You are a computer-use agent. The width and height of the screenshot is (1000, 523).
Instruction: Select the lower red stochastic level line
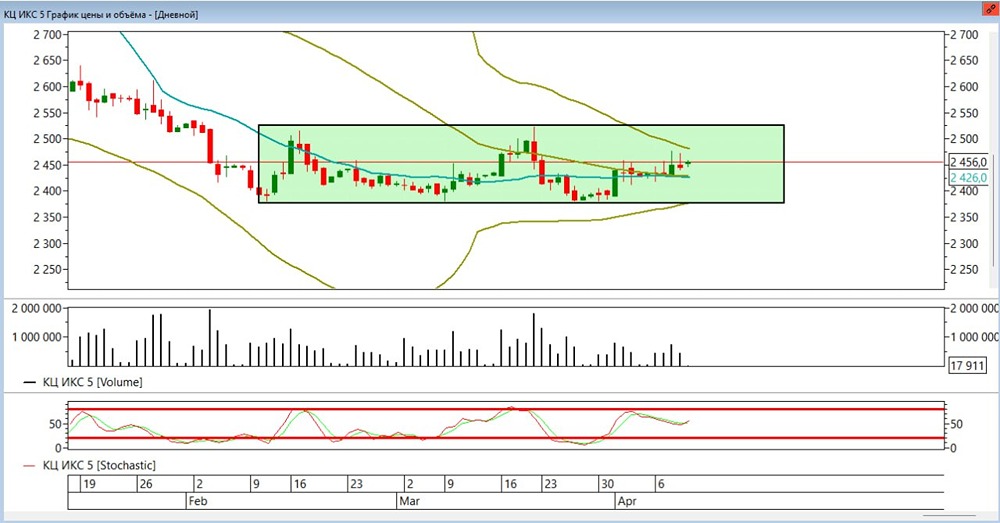click(506, 438)
